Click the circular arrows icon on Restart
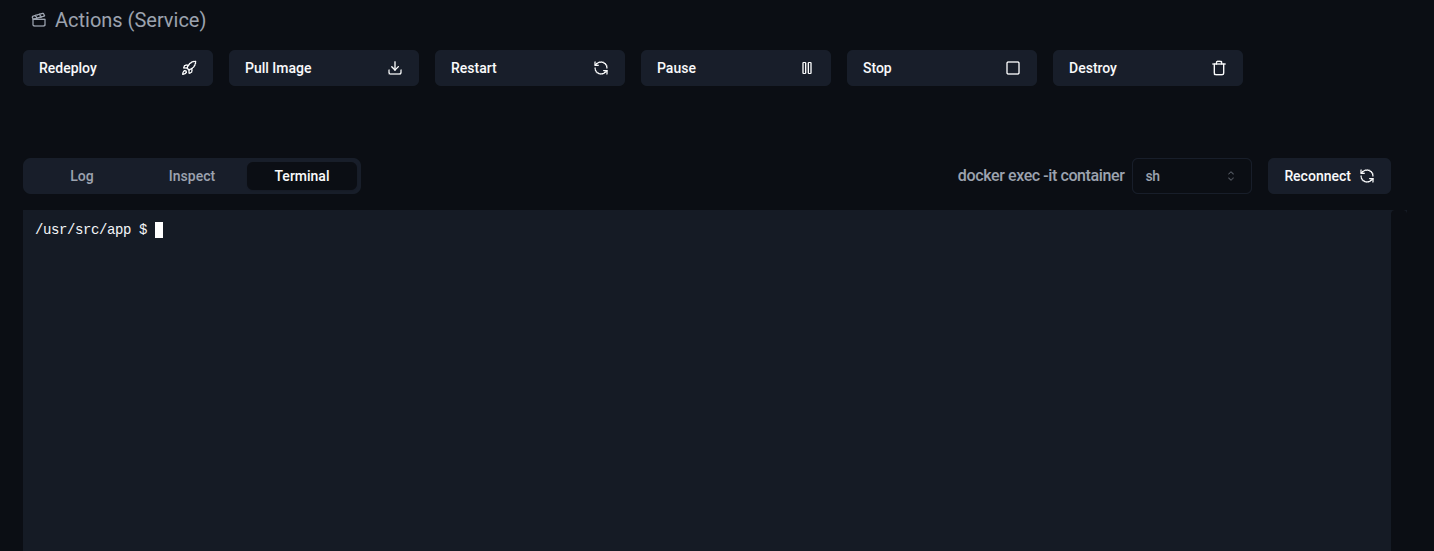The image size is (1434, 551). 601,68
